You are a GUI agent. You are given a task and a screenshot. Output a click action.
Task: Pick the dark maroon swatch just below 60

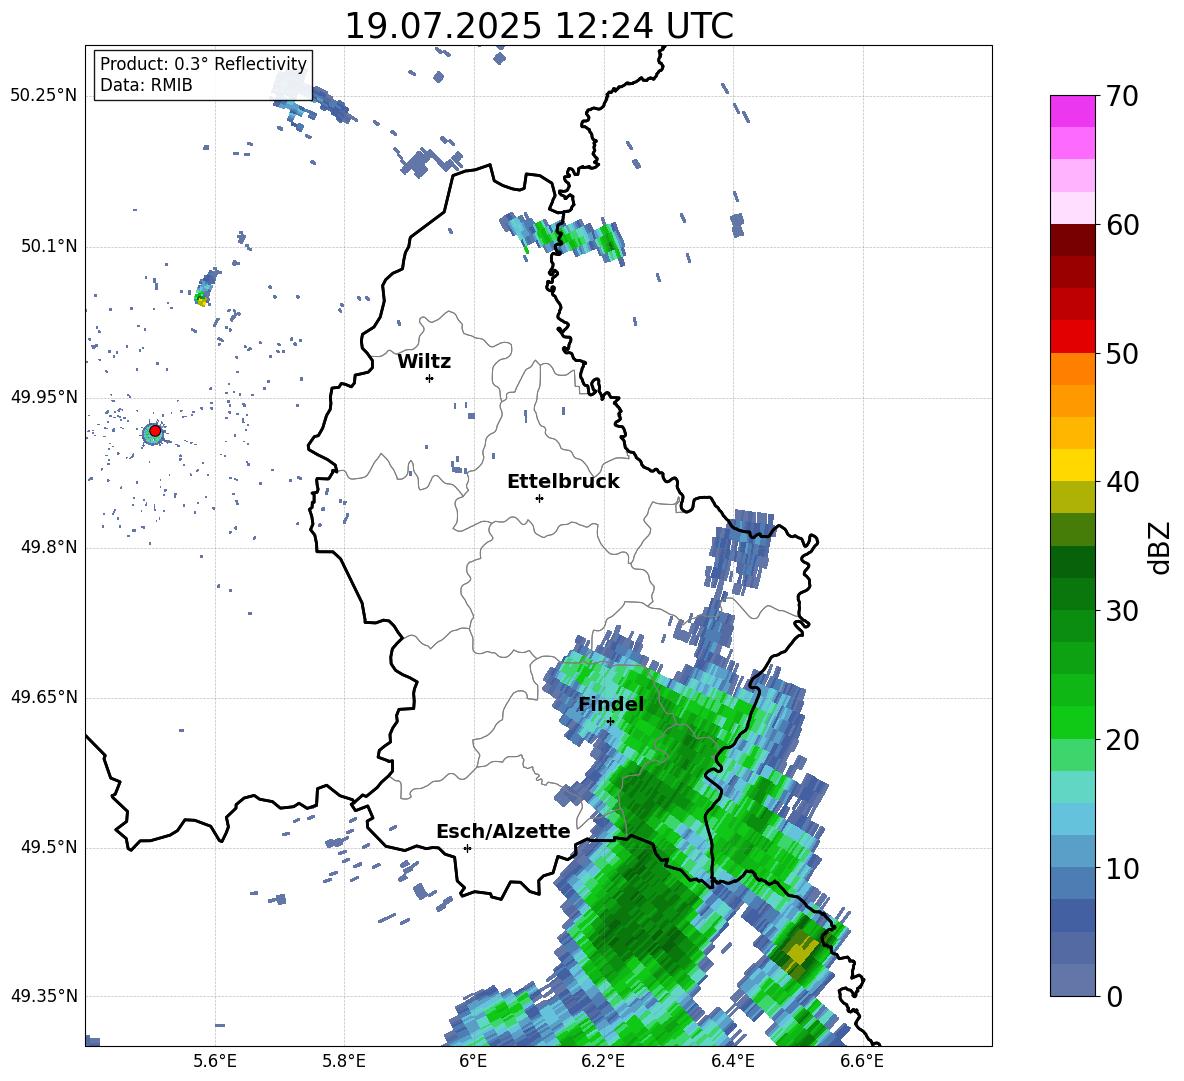pos(1072,240)
